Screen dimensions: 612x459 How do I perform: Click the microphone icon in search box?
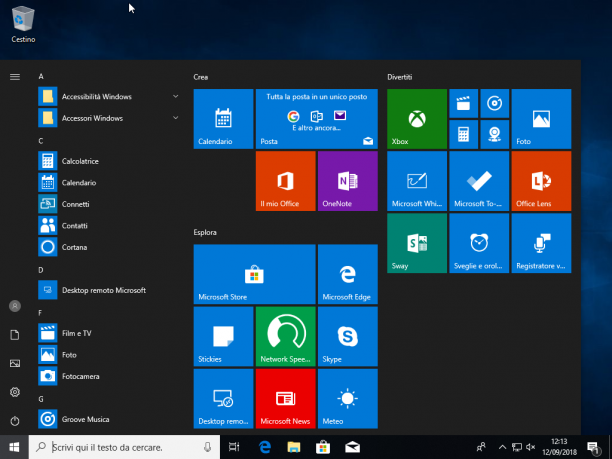point(207,447)
